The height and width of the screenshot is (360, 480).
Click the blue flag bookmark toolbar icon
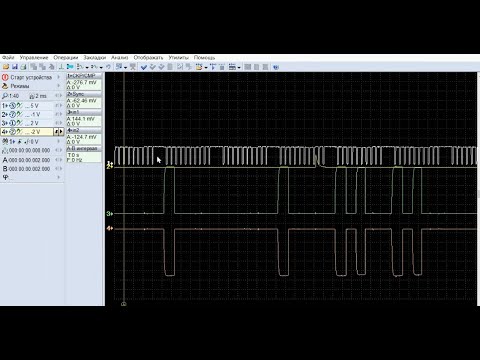(70, 67)
